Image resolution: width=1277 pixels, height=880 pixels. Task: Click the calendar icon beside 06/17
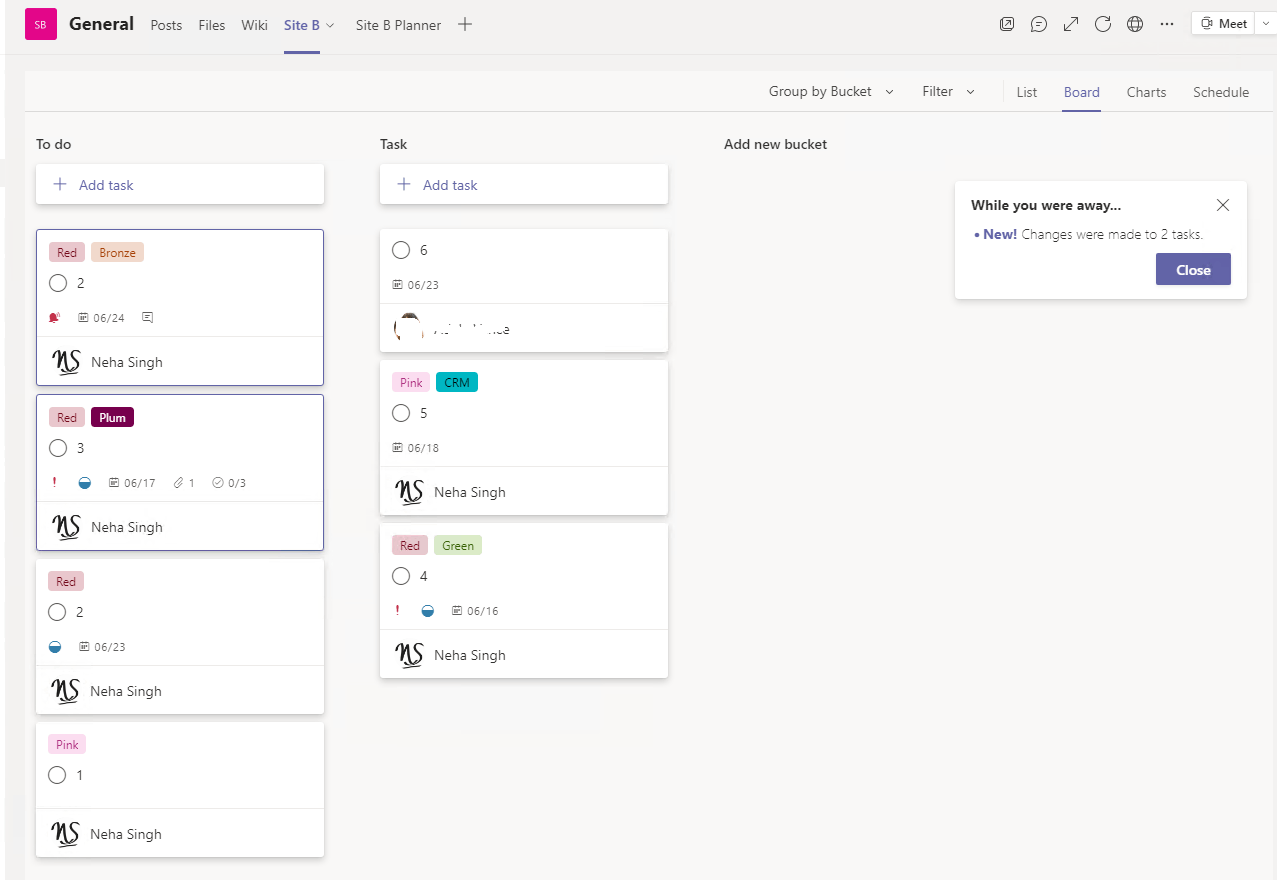(114, 483)
